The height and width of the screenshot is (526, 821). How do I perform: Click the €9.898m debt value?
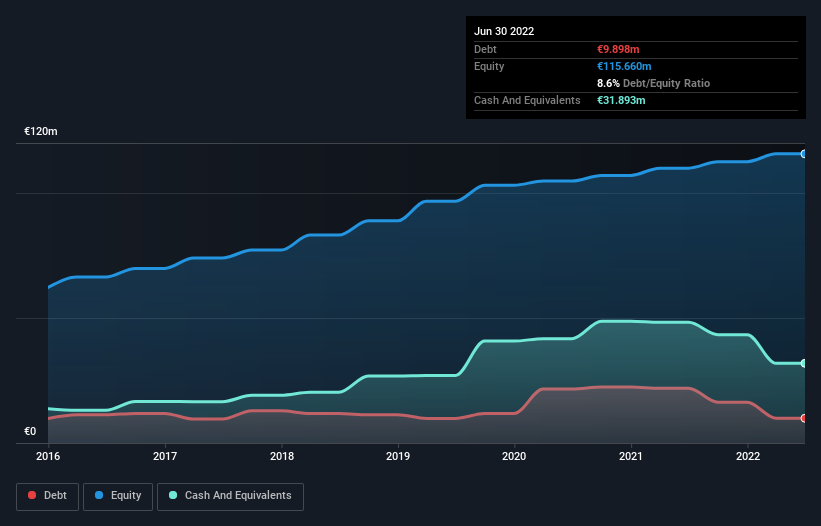618,49
